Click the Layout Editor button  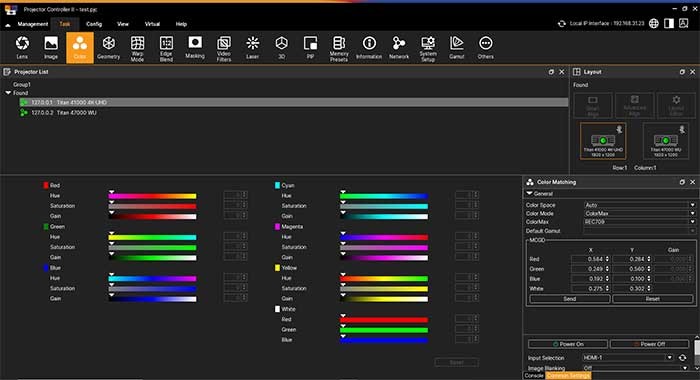676,105
